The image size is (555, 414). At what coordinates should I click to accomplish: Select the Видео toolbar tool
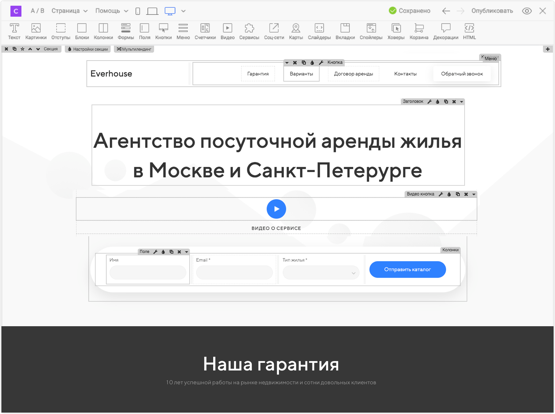(227, 31)
